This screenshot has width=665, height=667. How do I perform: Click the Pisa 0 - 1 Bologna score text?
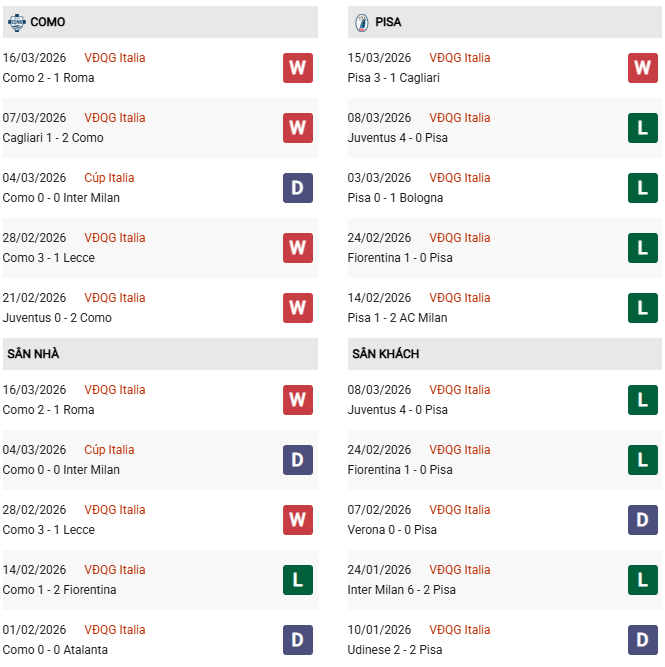tap(395, 198)
